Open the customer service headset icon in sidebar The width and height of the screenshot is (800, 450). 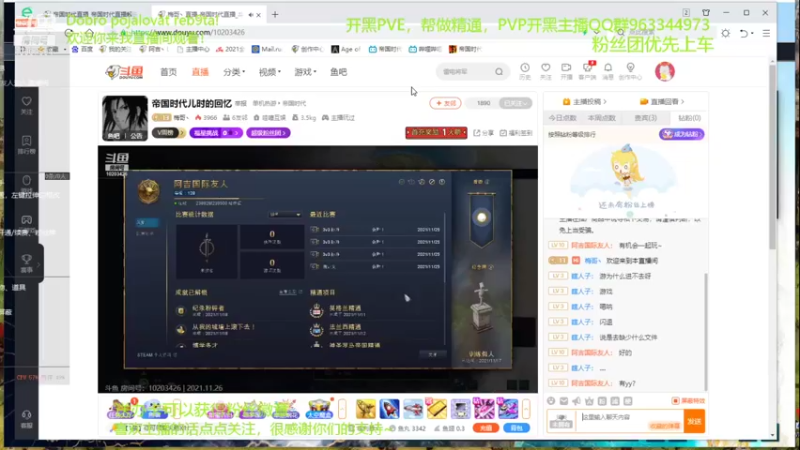coord(27,418)
